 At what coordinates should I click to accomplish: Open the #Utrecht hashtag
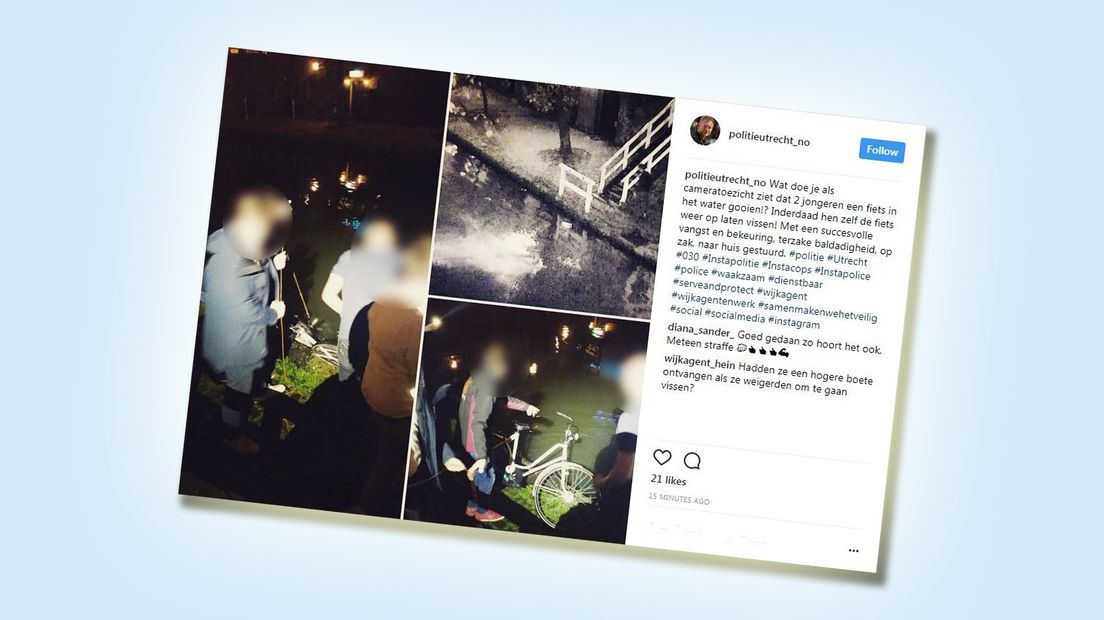847,260
